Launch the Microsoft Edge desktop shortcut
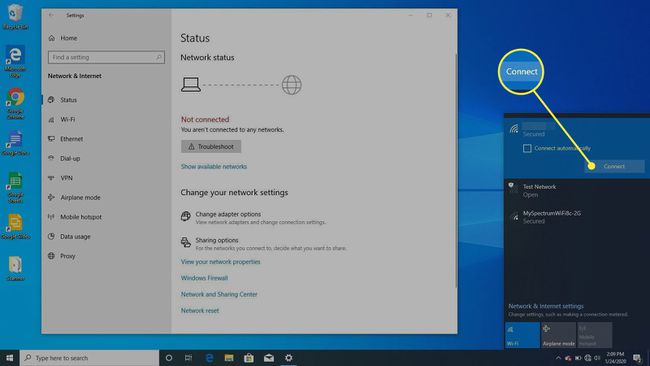The width and height of the screenshot is (650, 366). 15,61
